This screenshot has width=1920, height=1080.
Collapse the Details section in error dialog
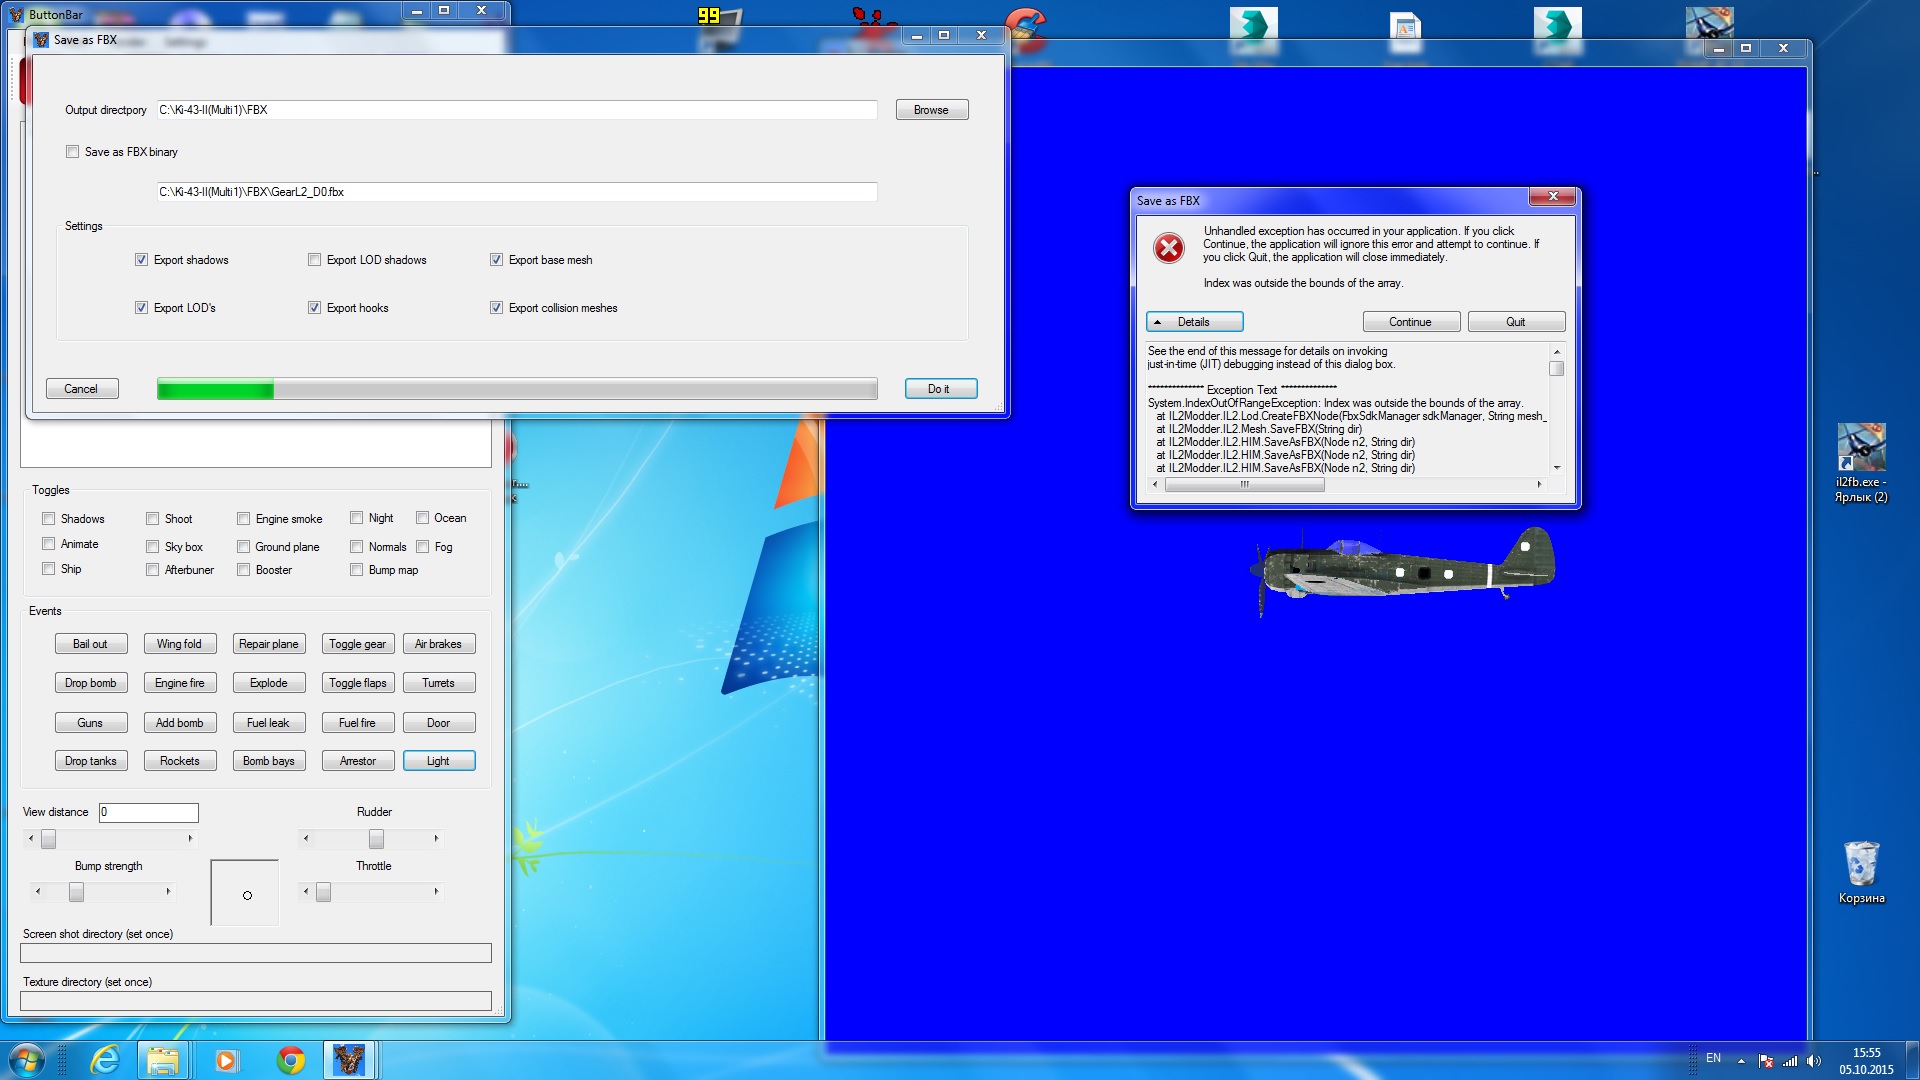pyautogui.click(x=1194, y=322)
